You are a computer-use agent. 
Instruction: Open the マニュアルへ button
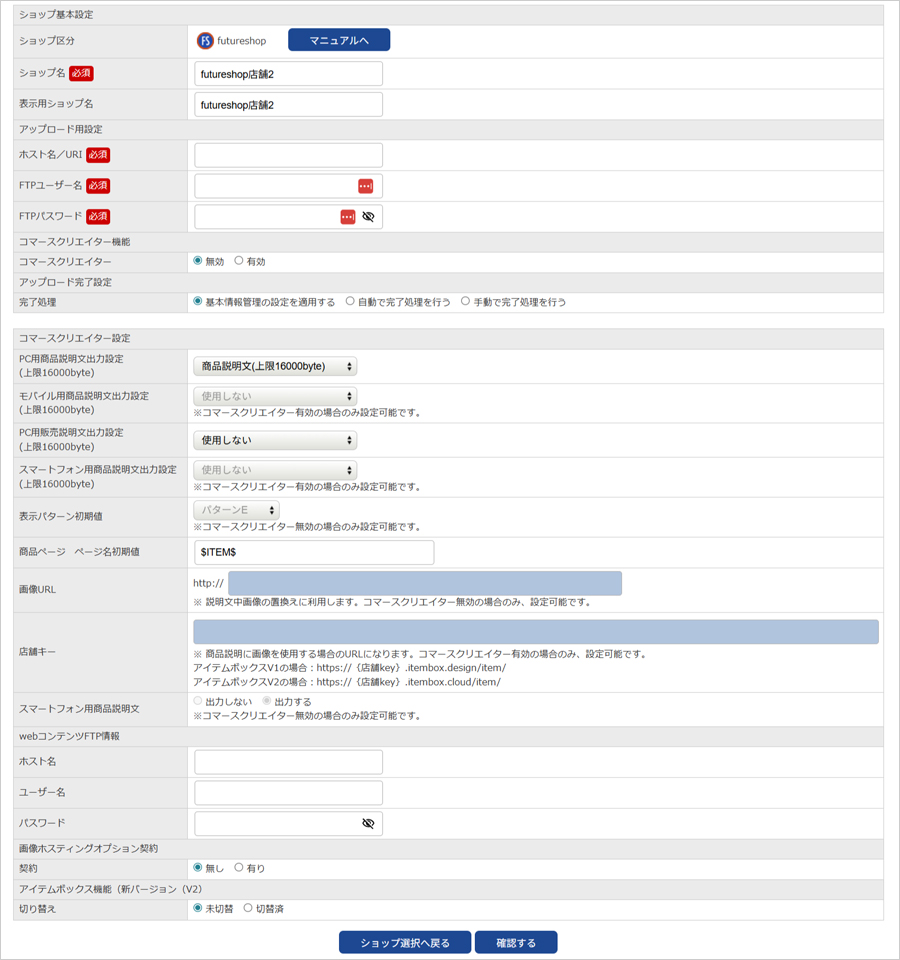(x=339, y=40)
